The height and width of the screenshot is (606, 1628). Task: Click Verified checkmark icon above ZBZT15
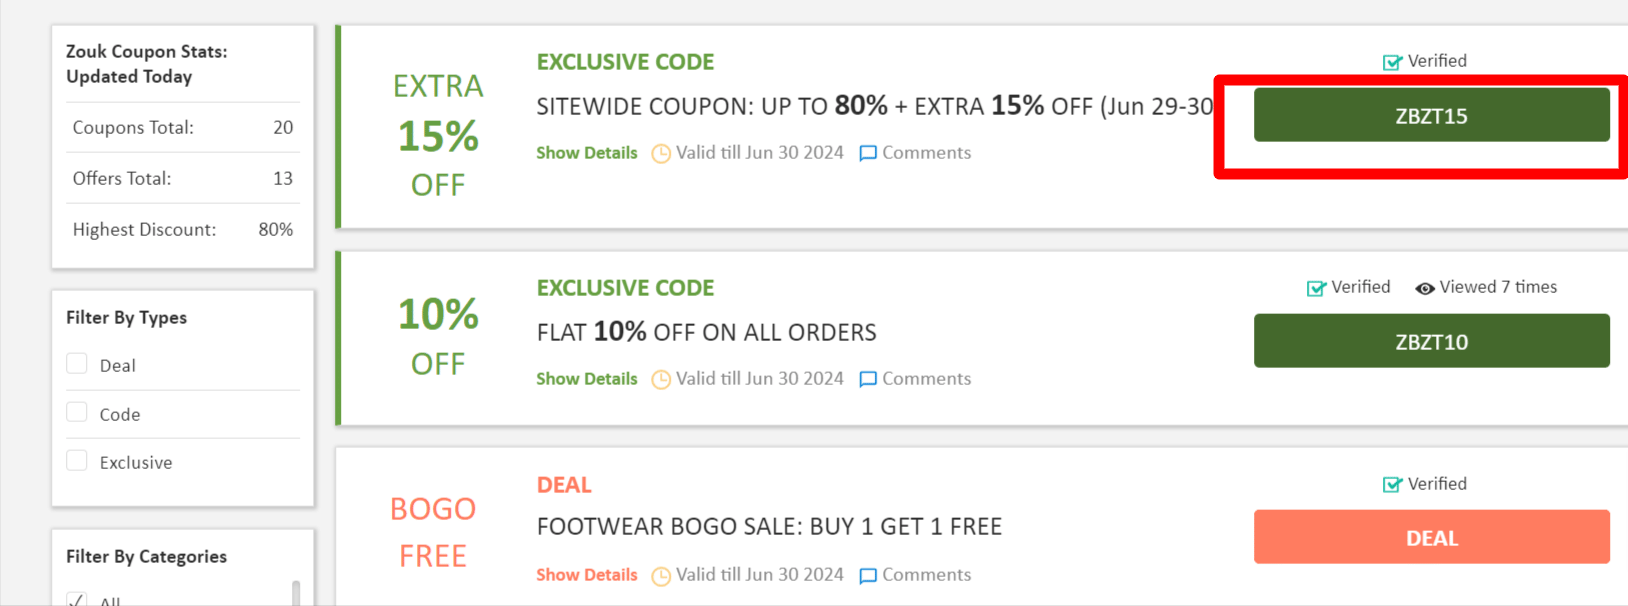pyautogui.click(x=1392, y=62)
